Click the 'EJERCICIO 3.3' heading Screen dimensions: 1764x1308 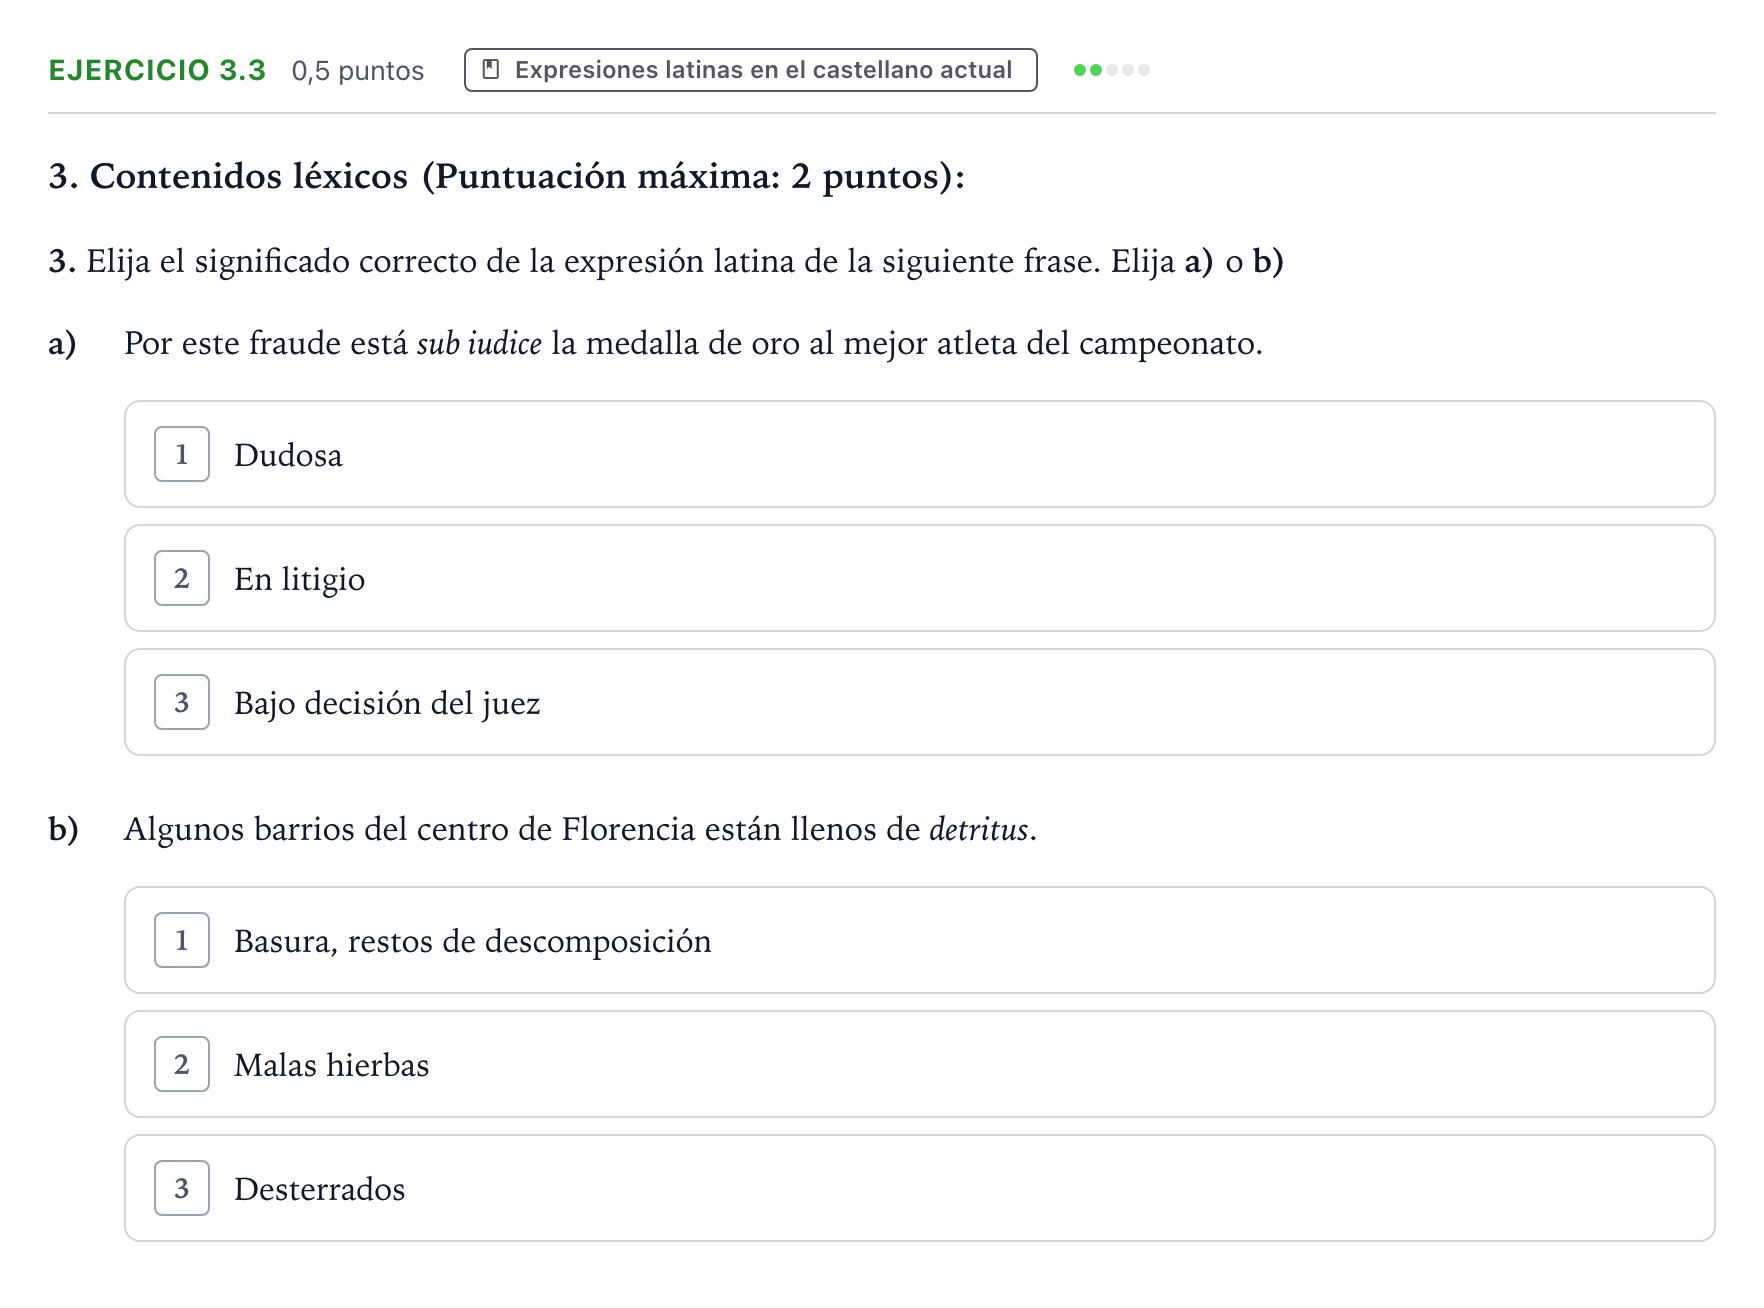point(157,70)
